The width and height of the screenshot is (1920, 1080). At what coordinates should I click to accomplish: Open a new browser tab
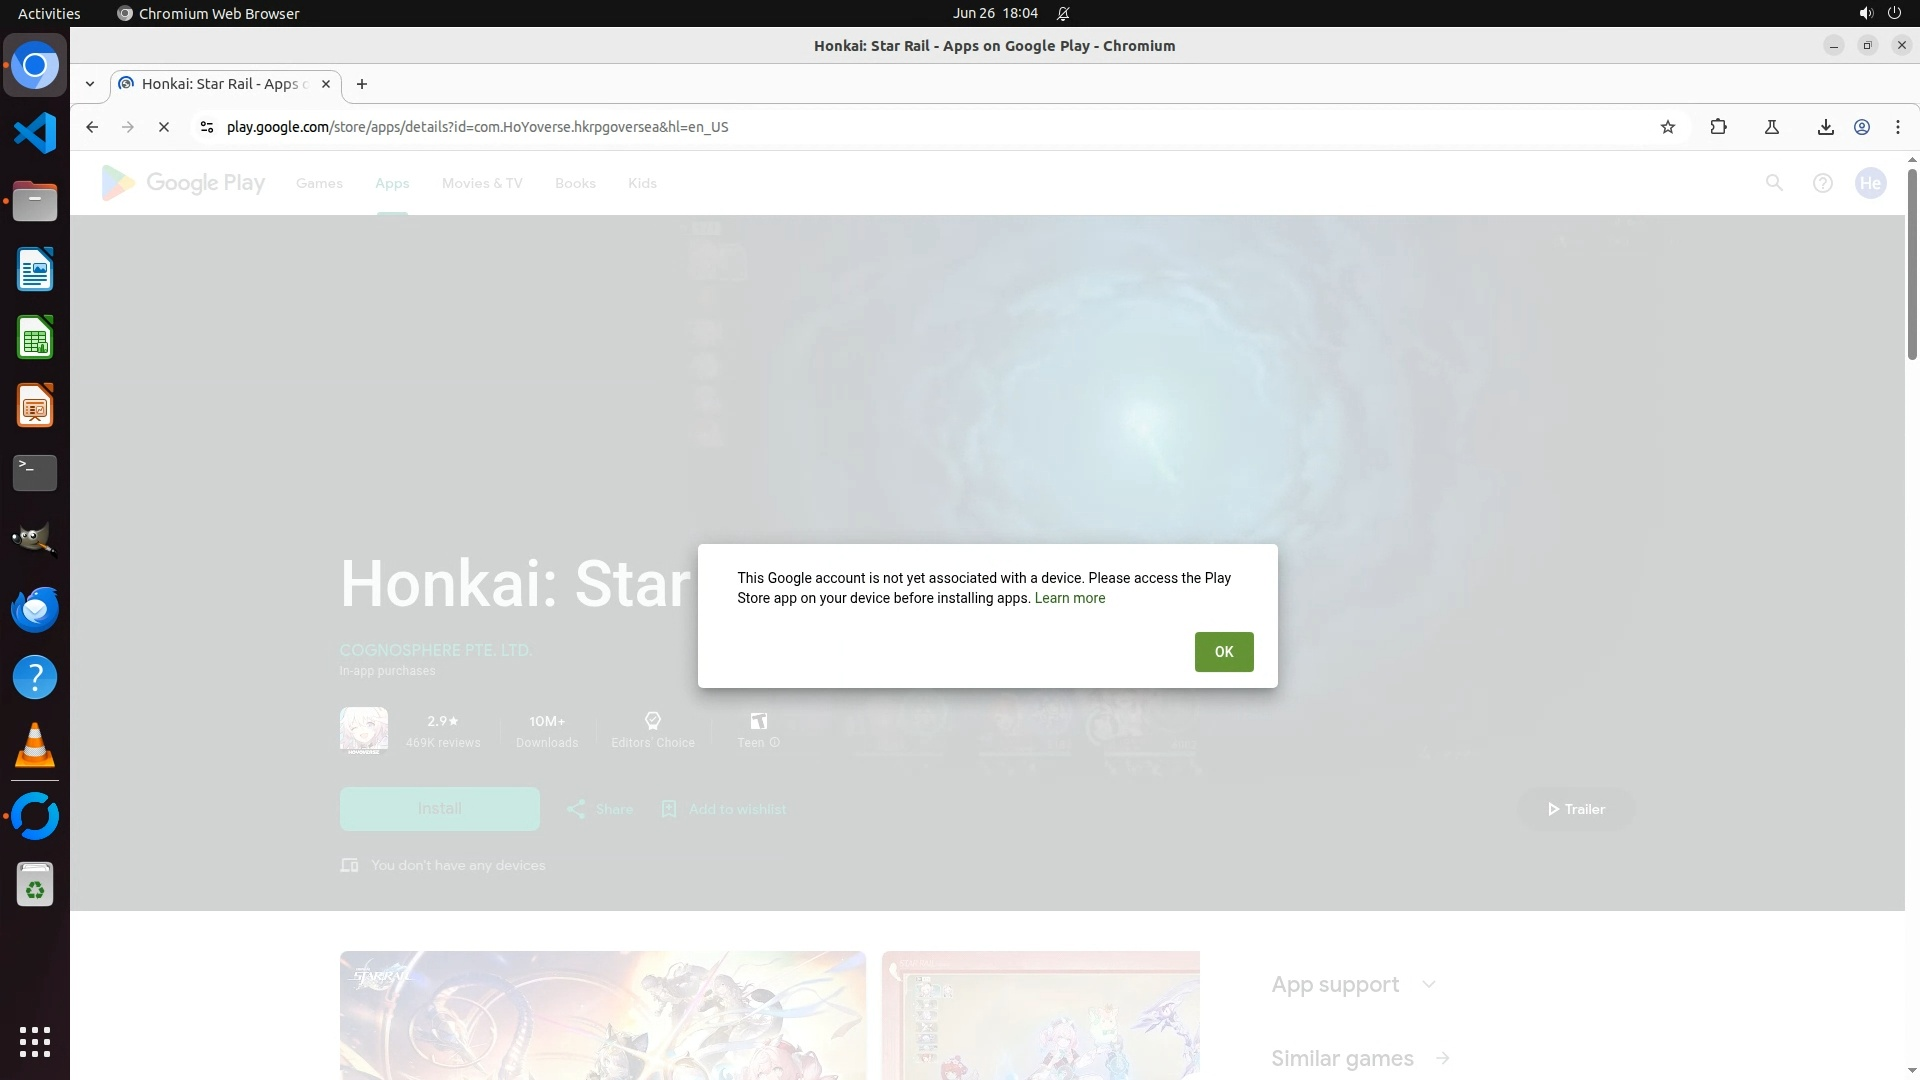362,84
